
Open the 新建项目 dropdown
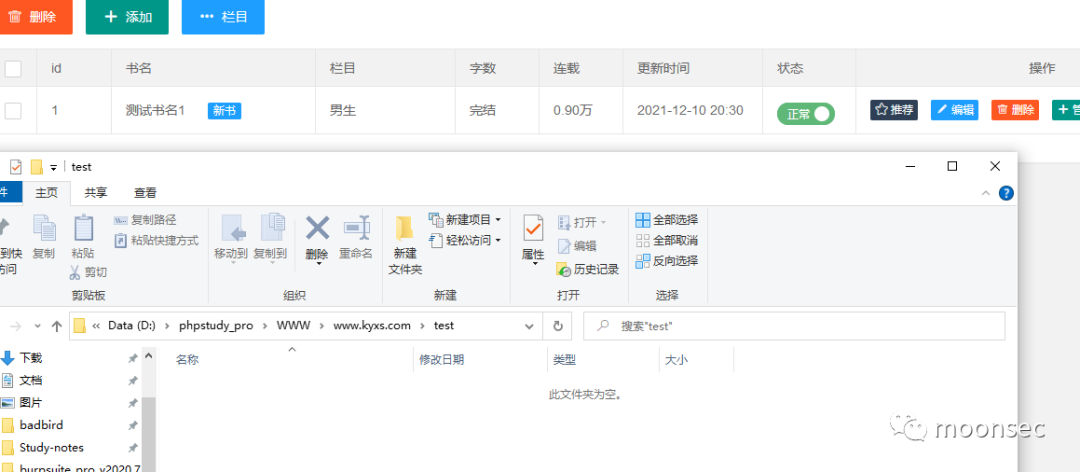click(465, 220)
